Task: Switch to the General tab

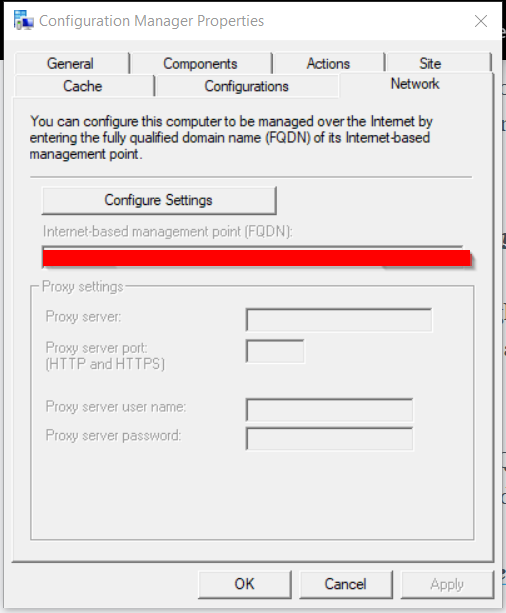Action: point(71,63)
